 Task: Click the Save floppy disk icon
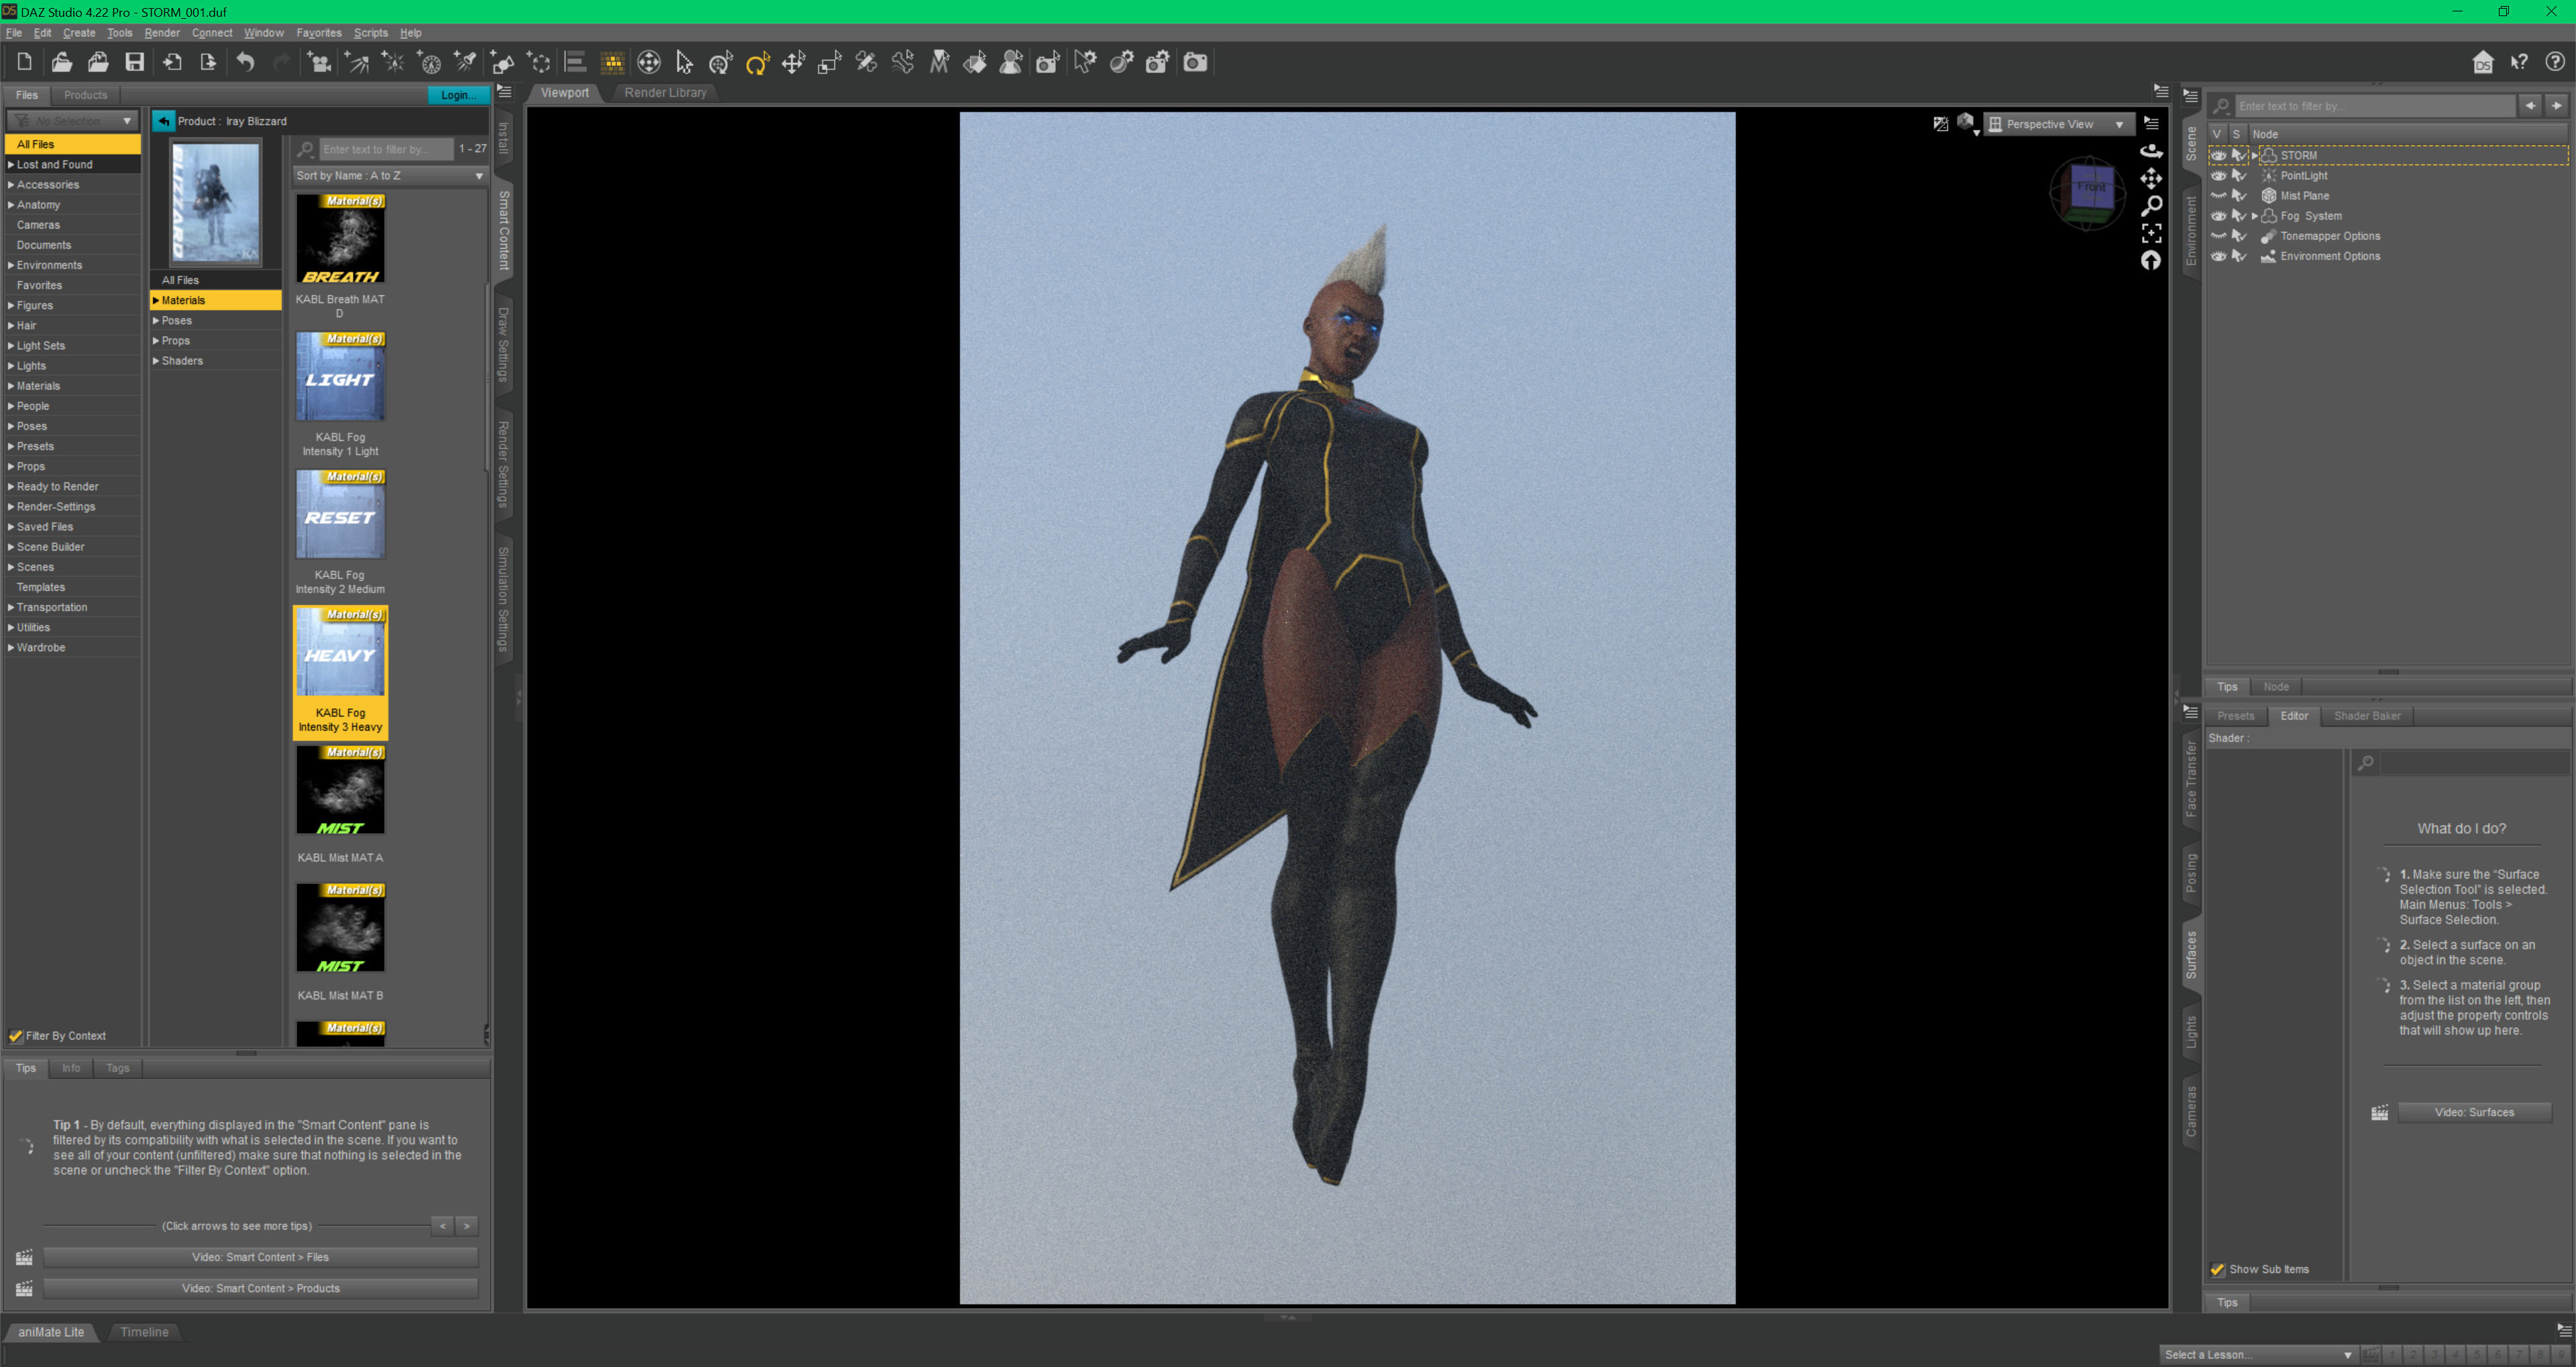click(x=134, y=62)
